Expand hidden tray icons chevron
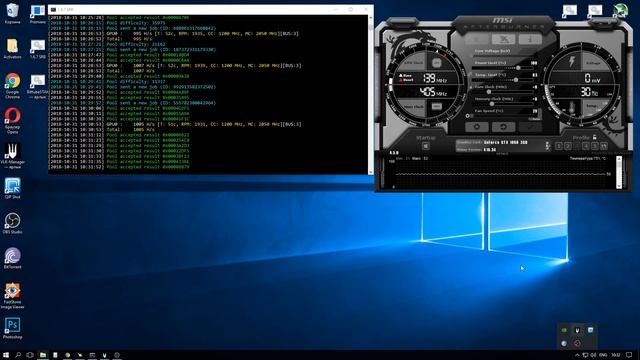The image size is (640, 360). coord(577,355)
